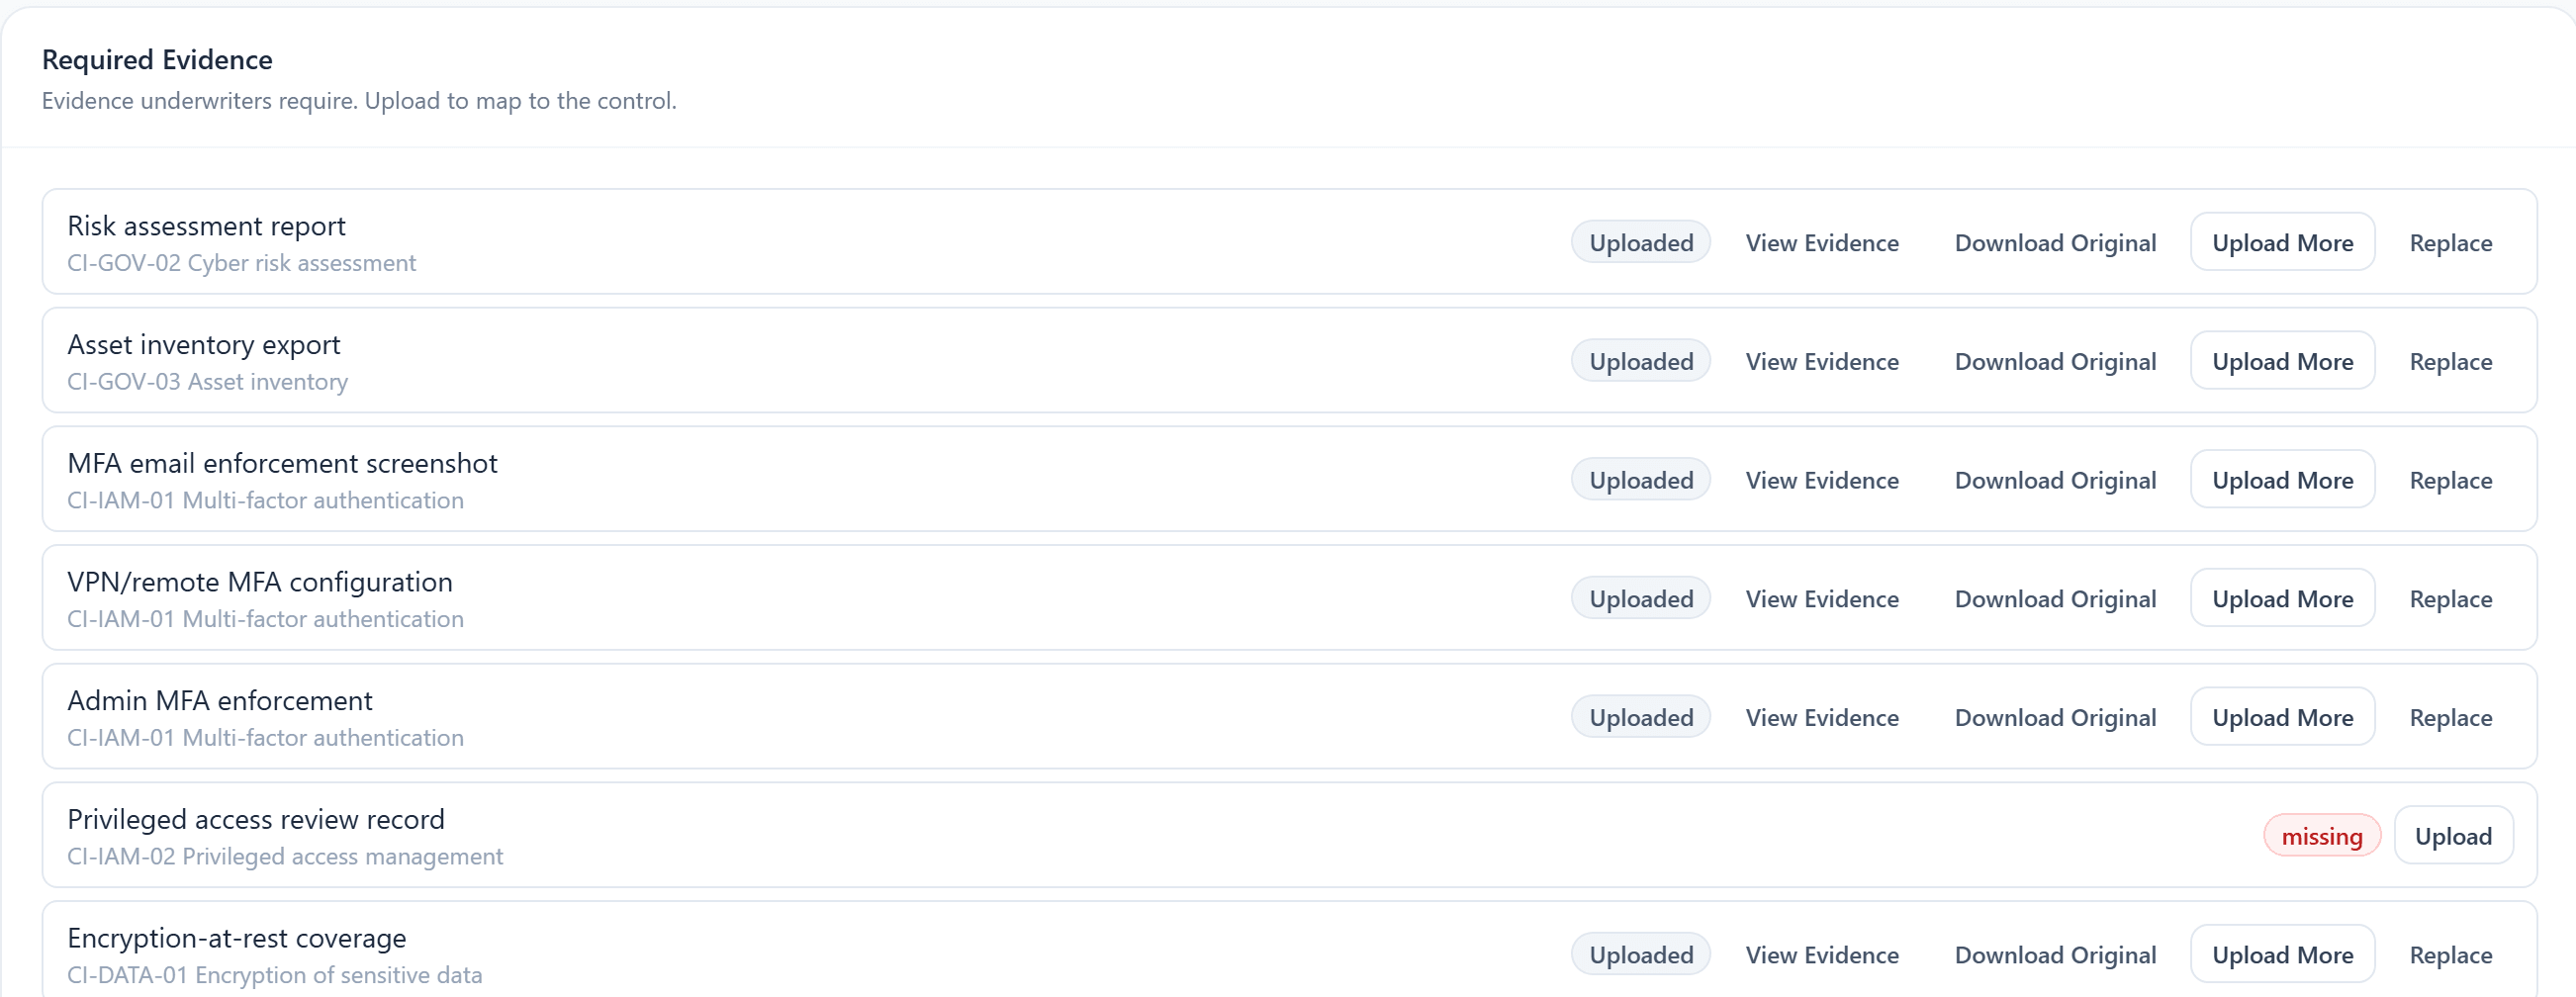Viewport: 2576px width, 997px height.
Task: Download Original of Admin MFA enforcement
Action: [x=2055, y=718]
